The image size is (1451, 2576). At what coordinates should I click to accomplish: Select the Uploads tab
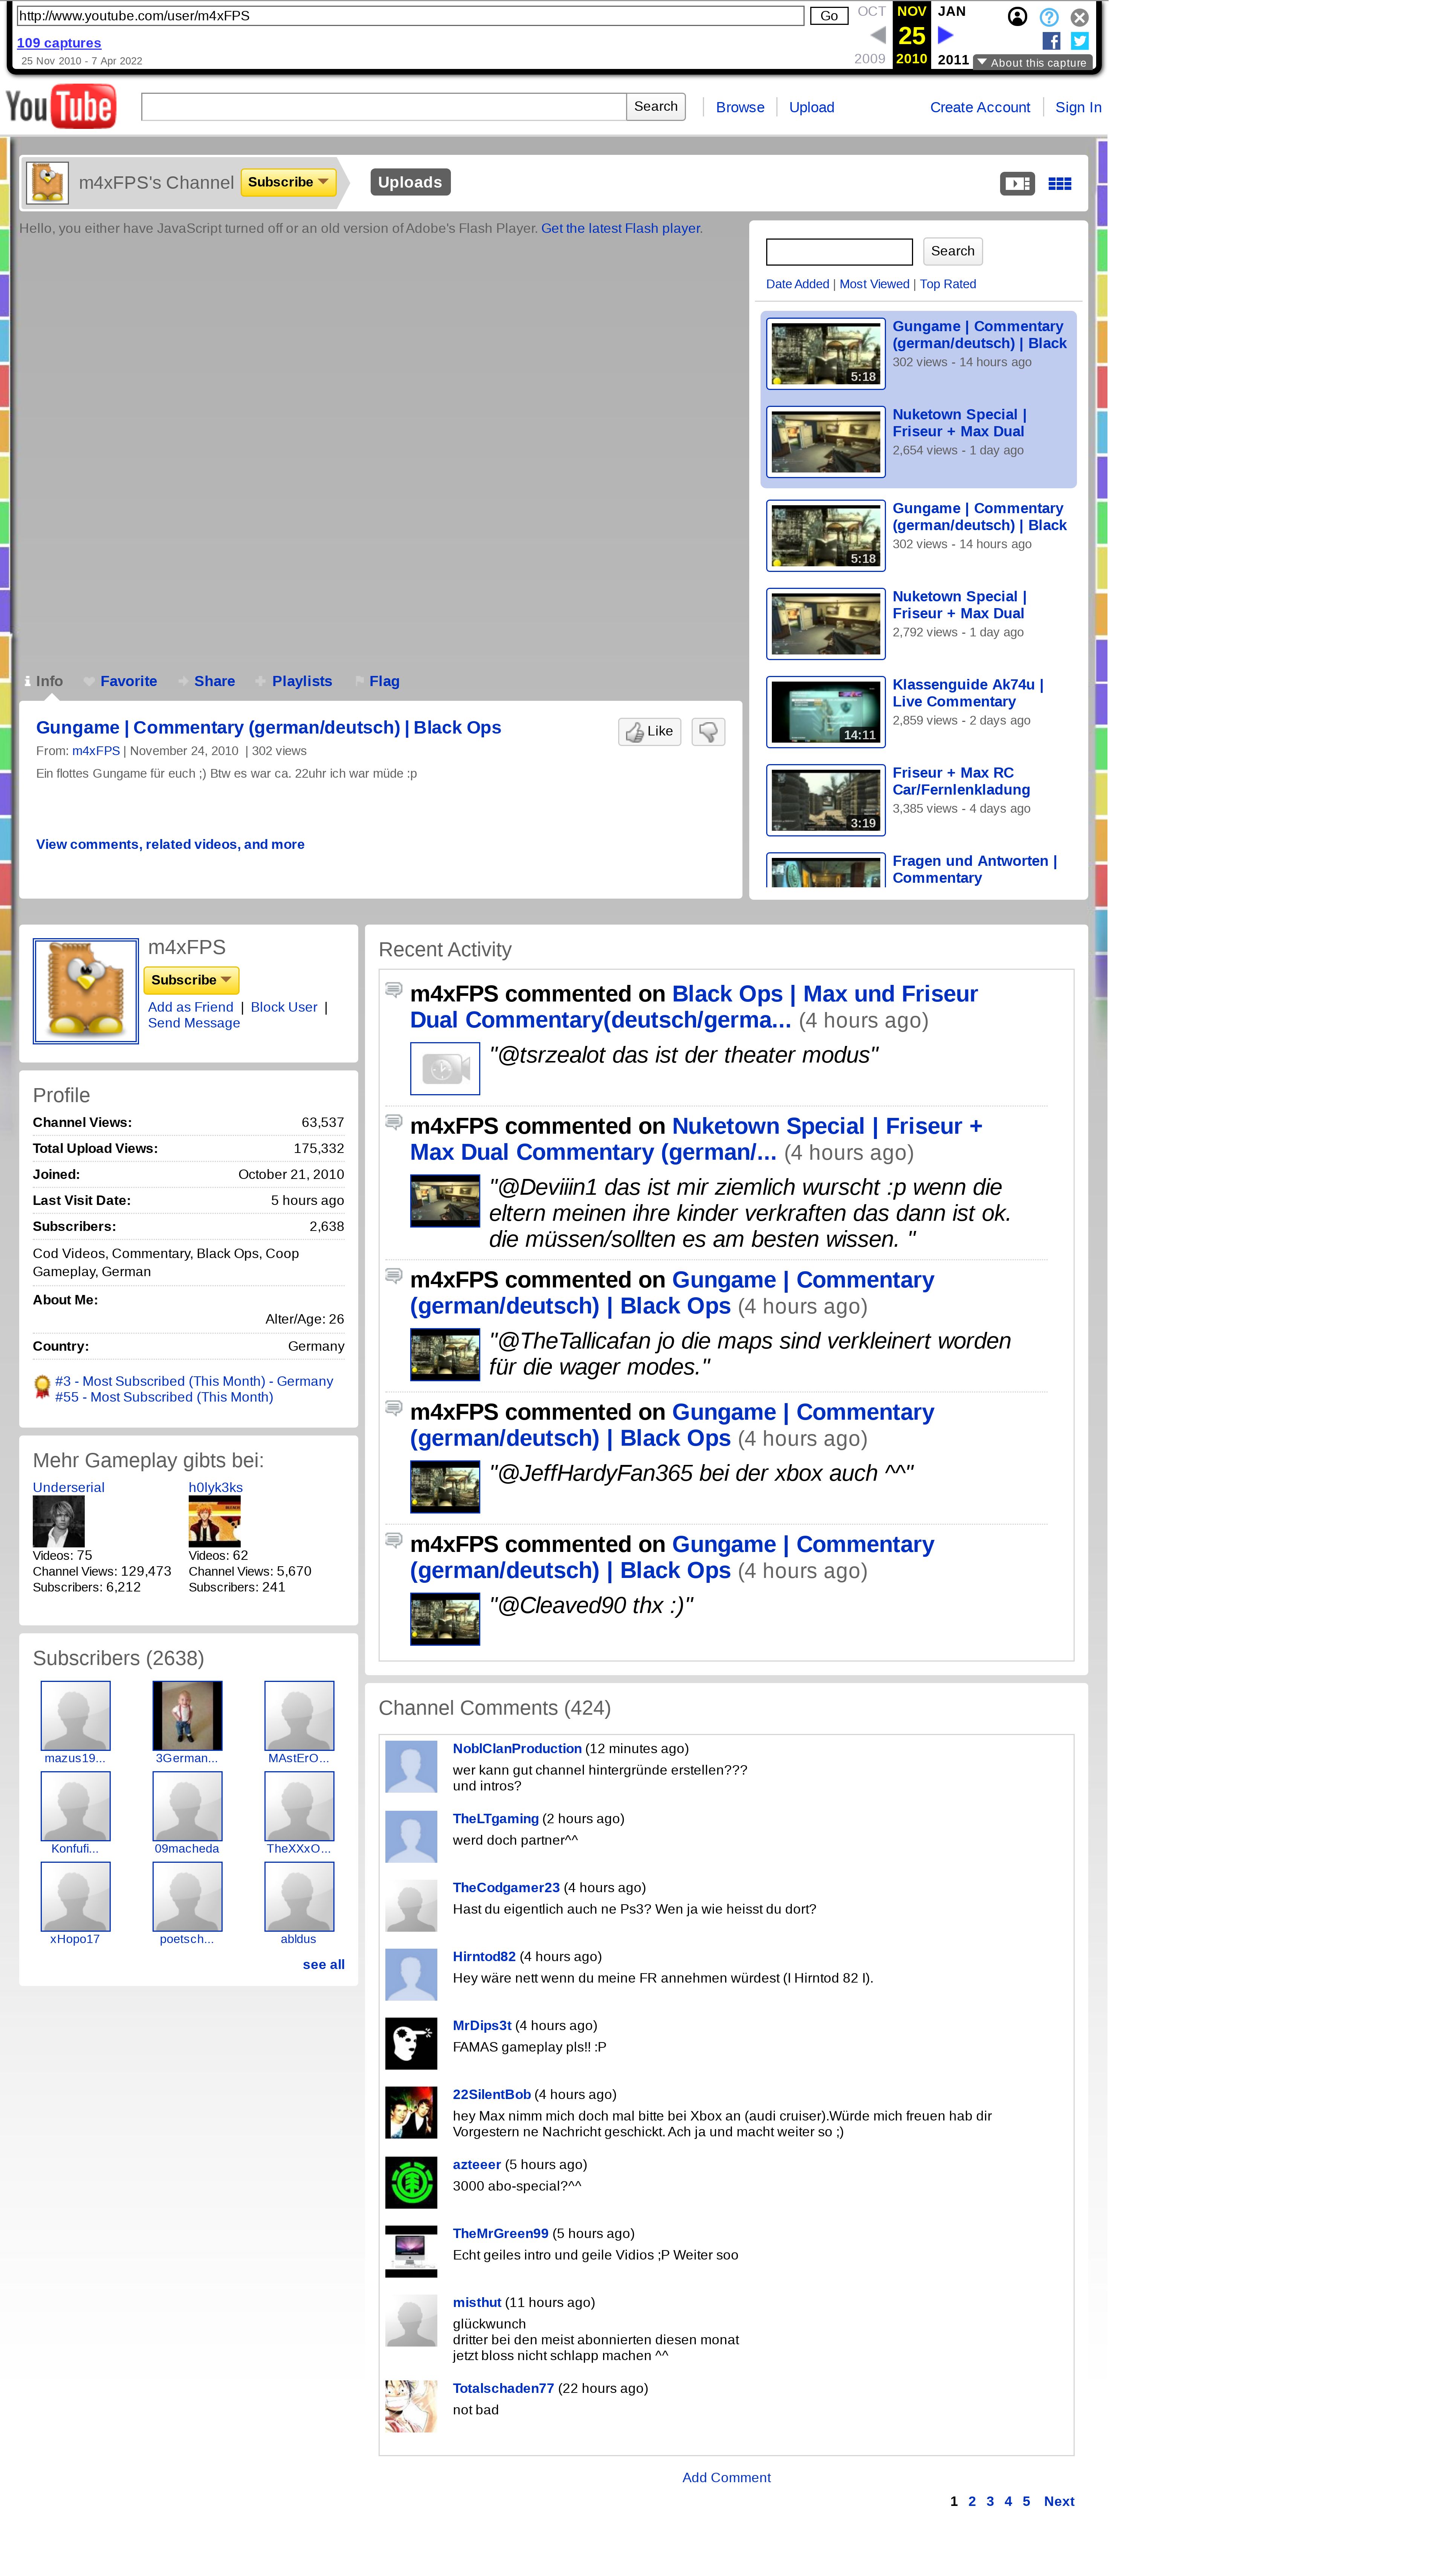pyautogui.click(x=410, y=182)
